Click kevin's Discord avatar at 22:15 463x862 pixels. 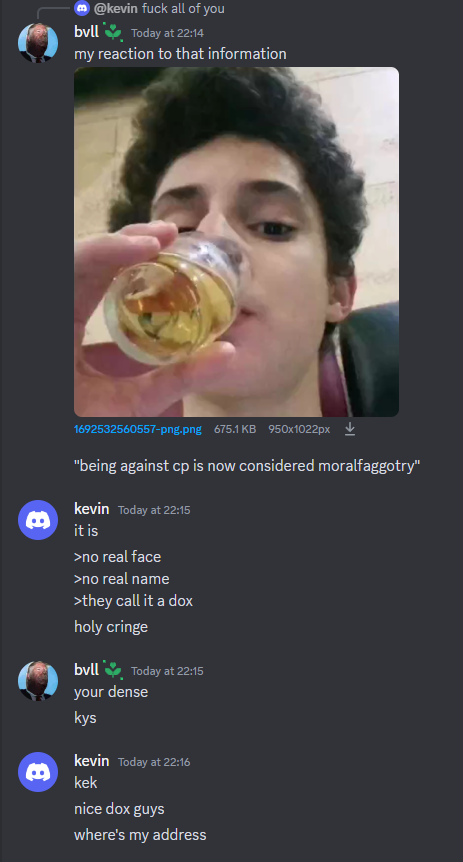tap(38, 520)
